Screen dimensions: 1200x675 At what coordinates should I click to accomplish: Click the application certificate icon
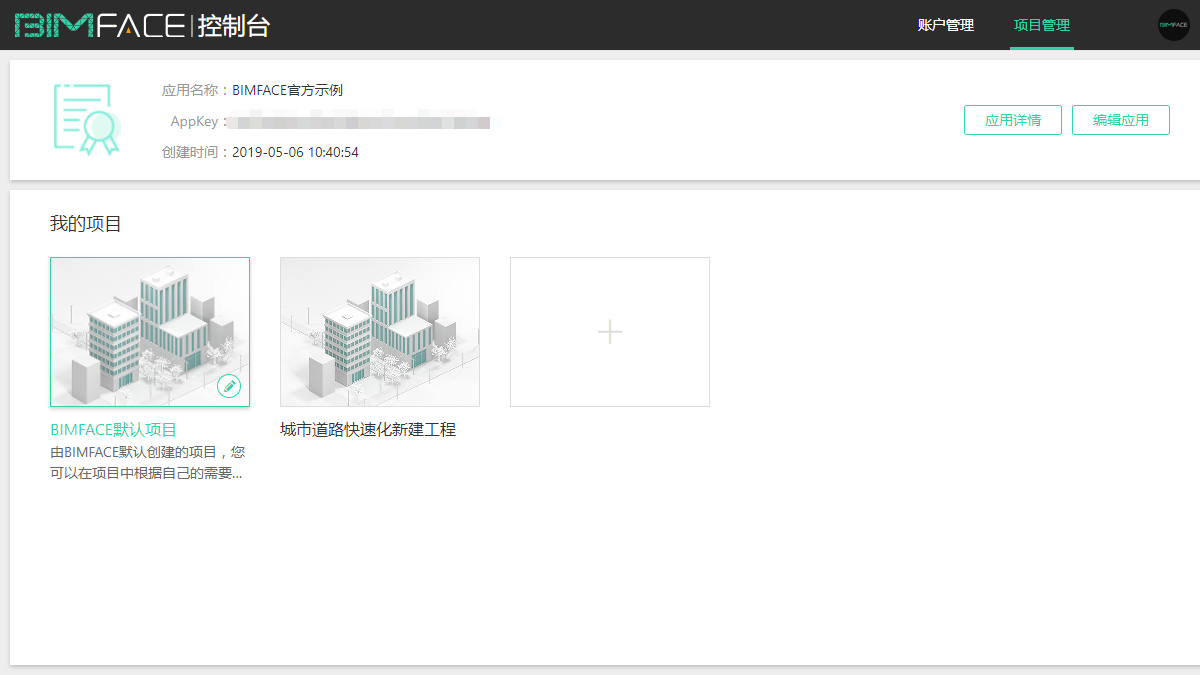coord(86,119)
